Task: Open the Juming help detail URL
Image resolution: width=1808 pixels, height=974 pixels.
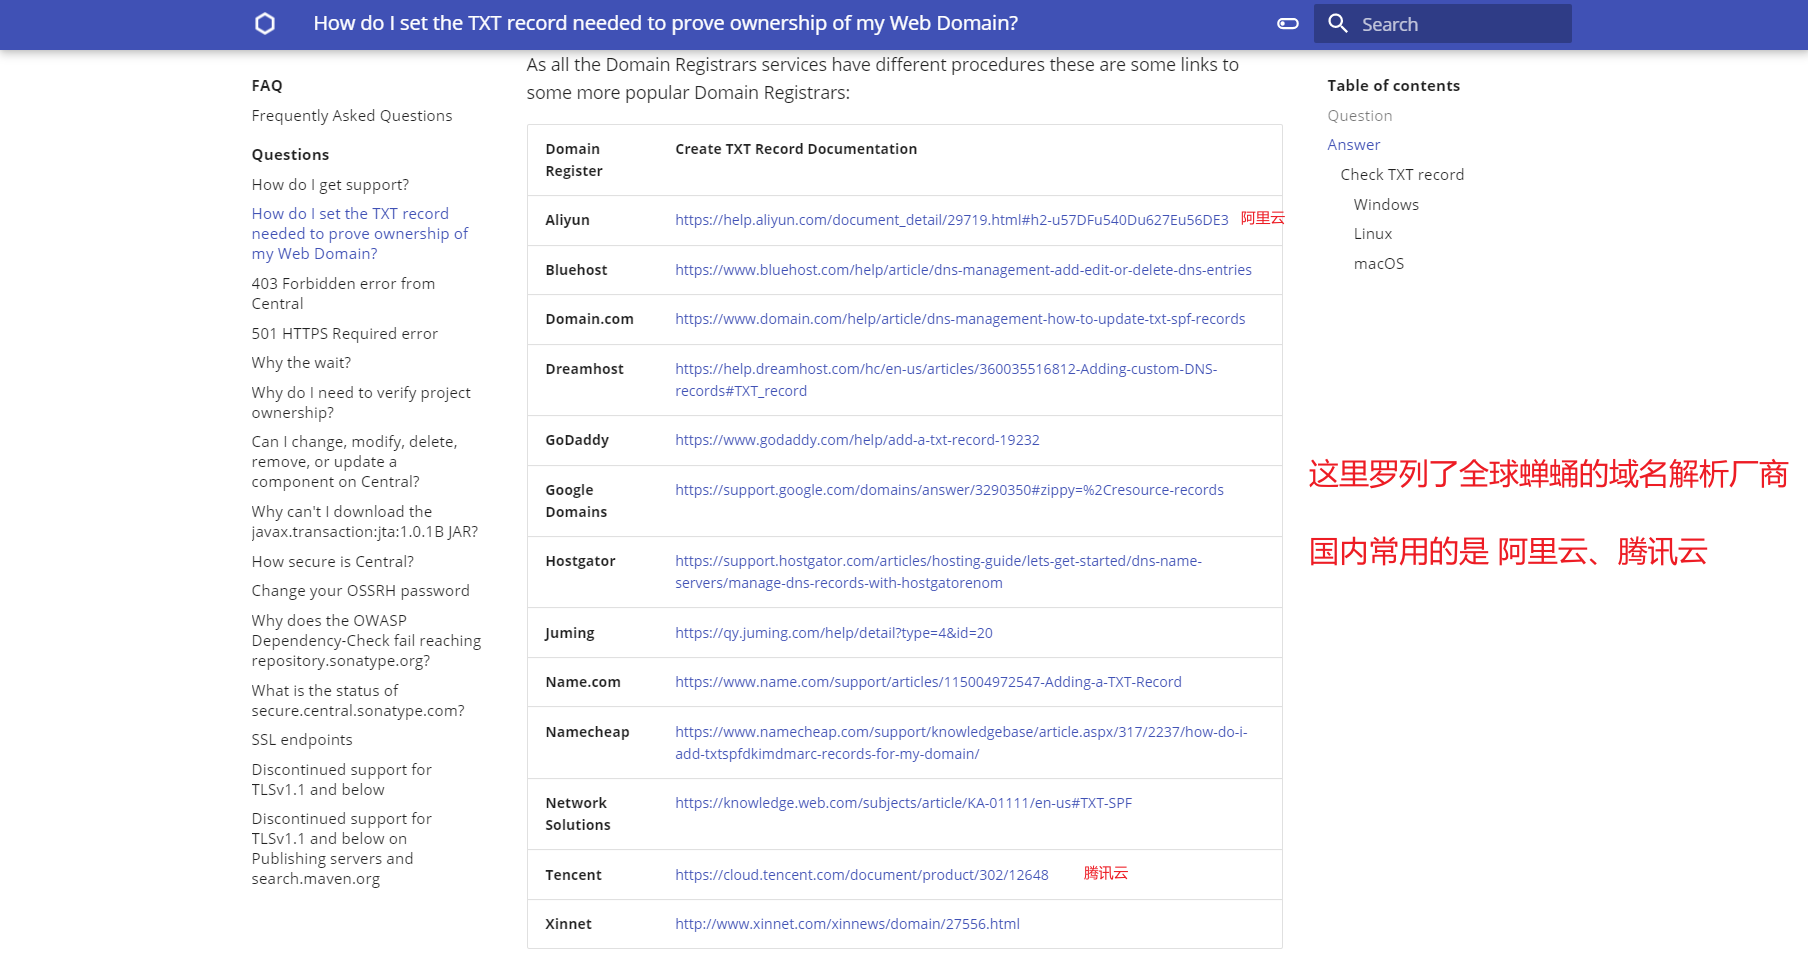Action: 834,633
